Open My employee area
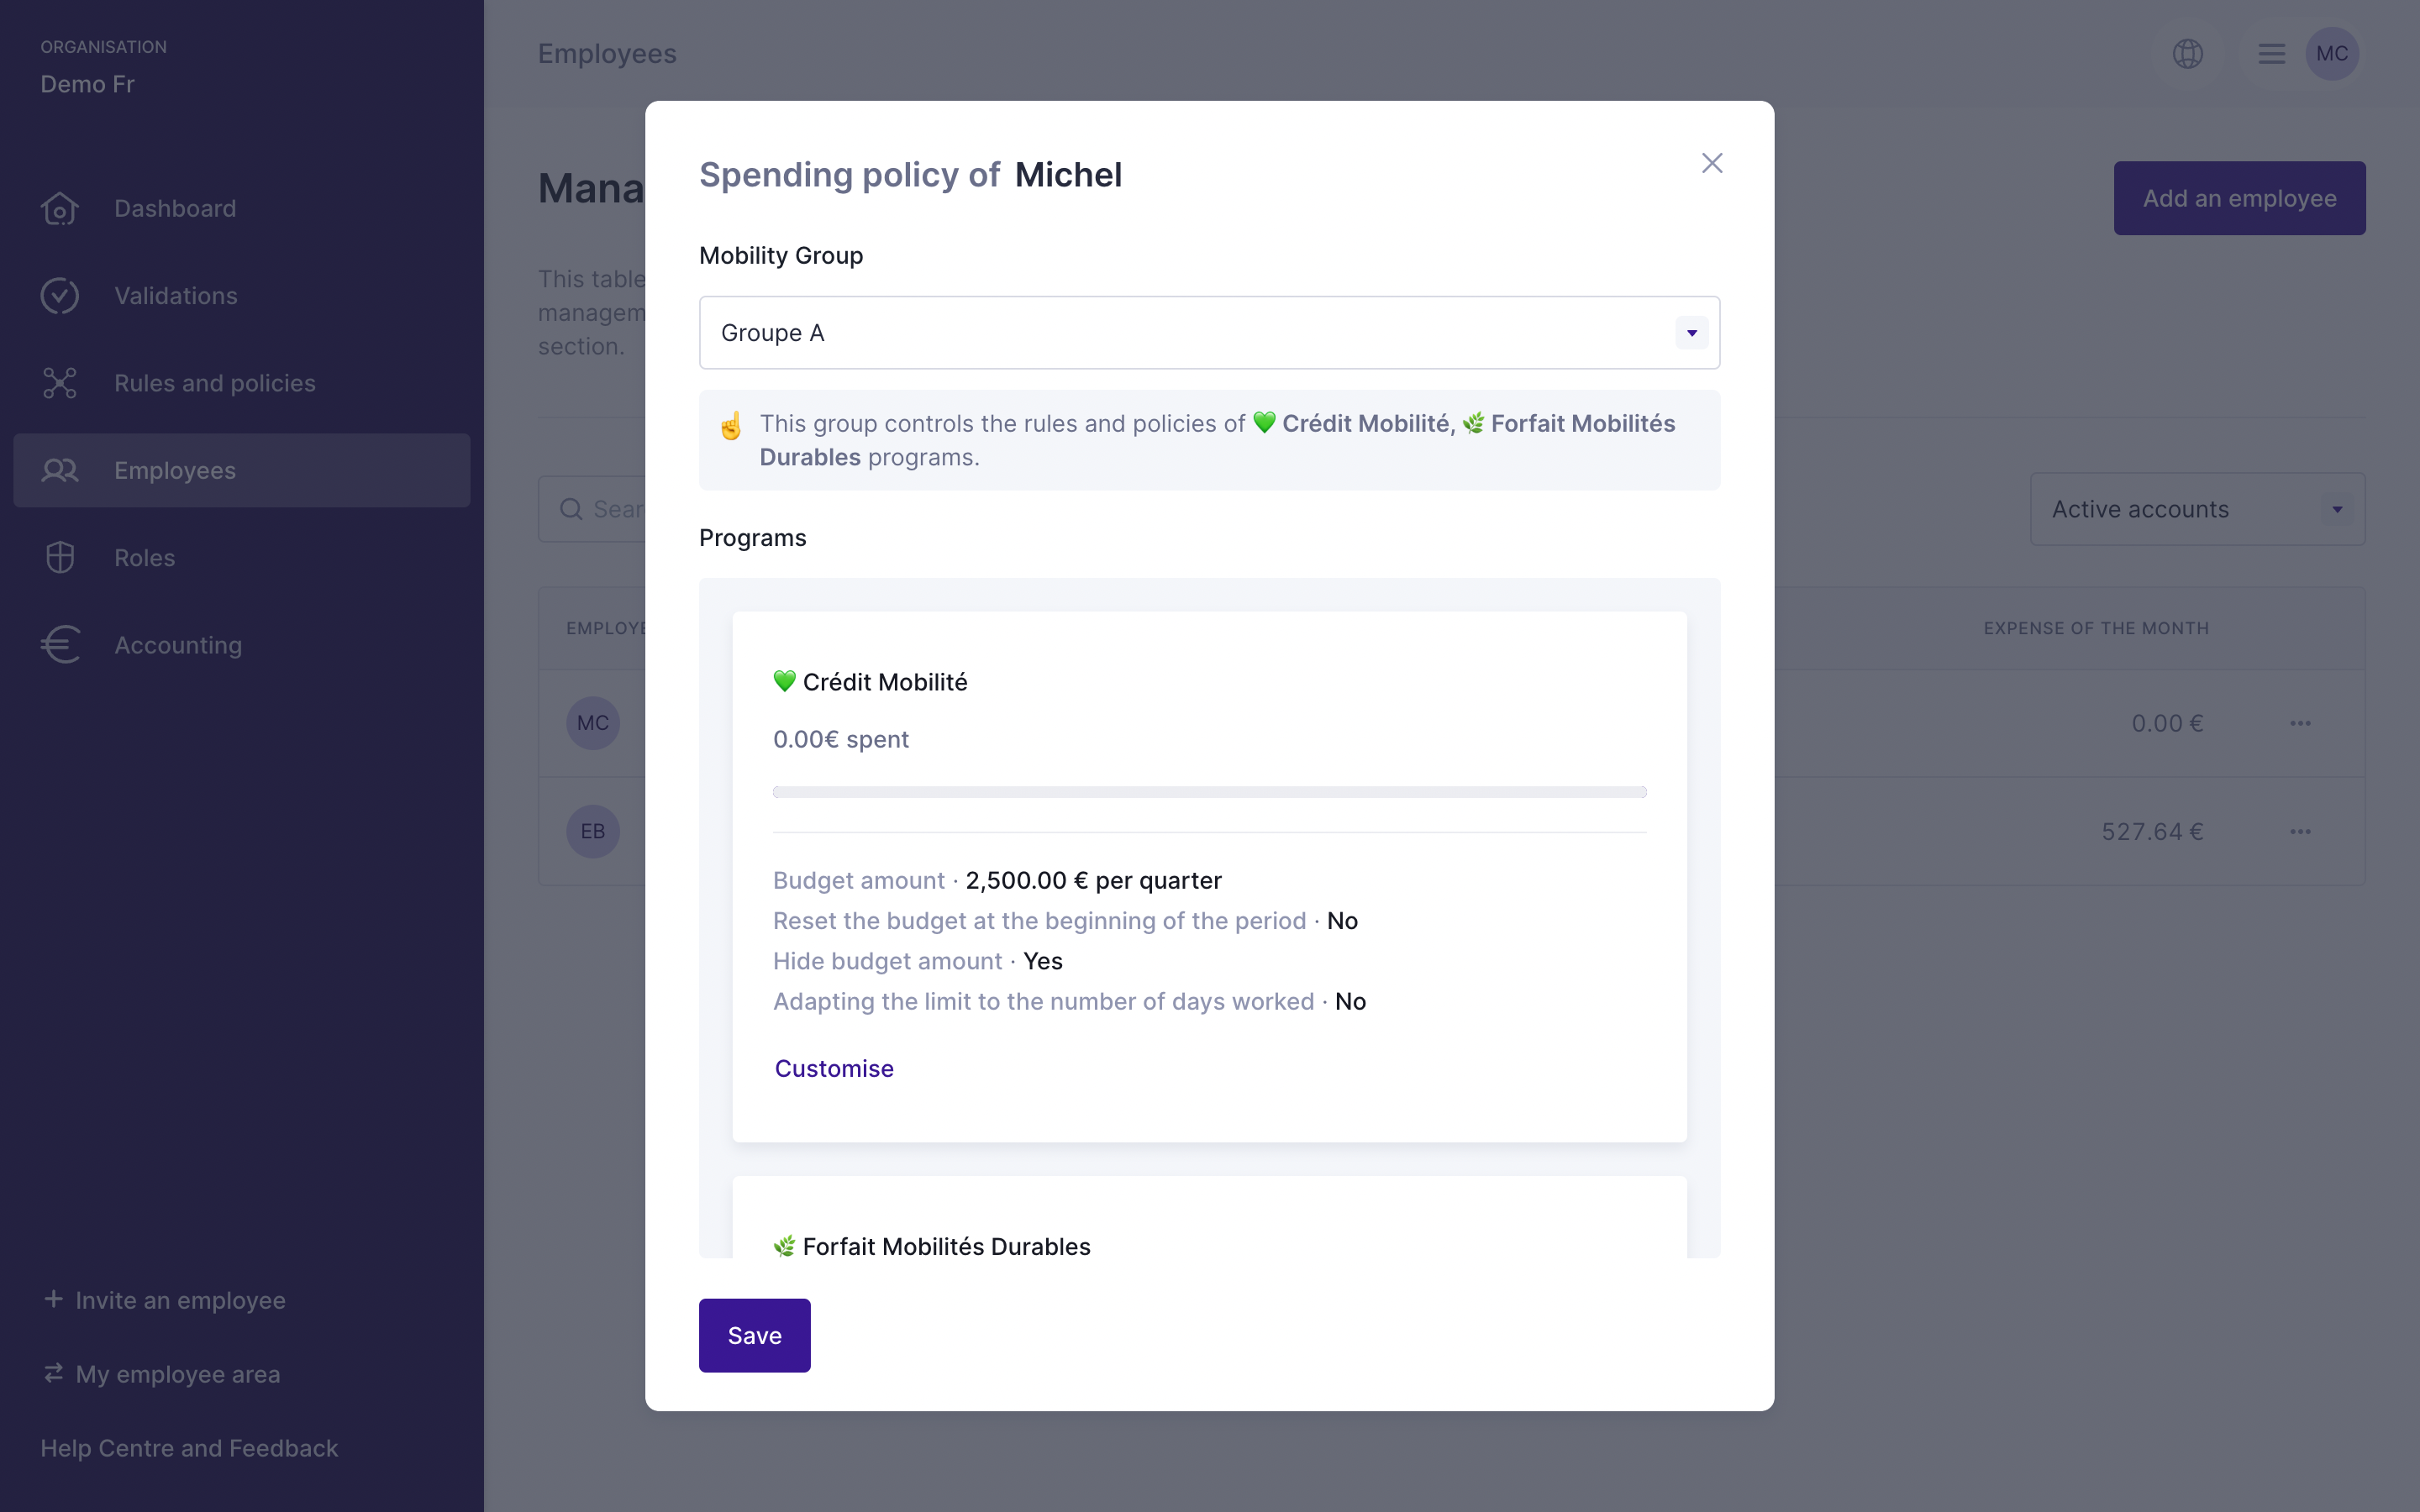This screenshot has width=2420, height=1512. (177, 1374)
